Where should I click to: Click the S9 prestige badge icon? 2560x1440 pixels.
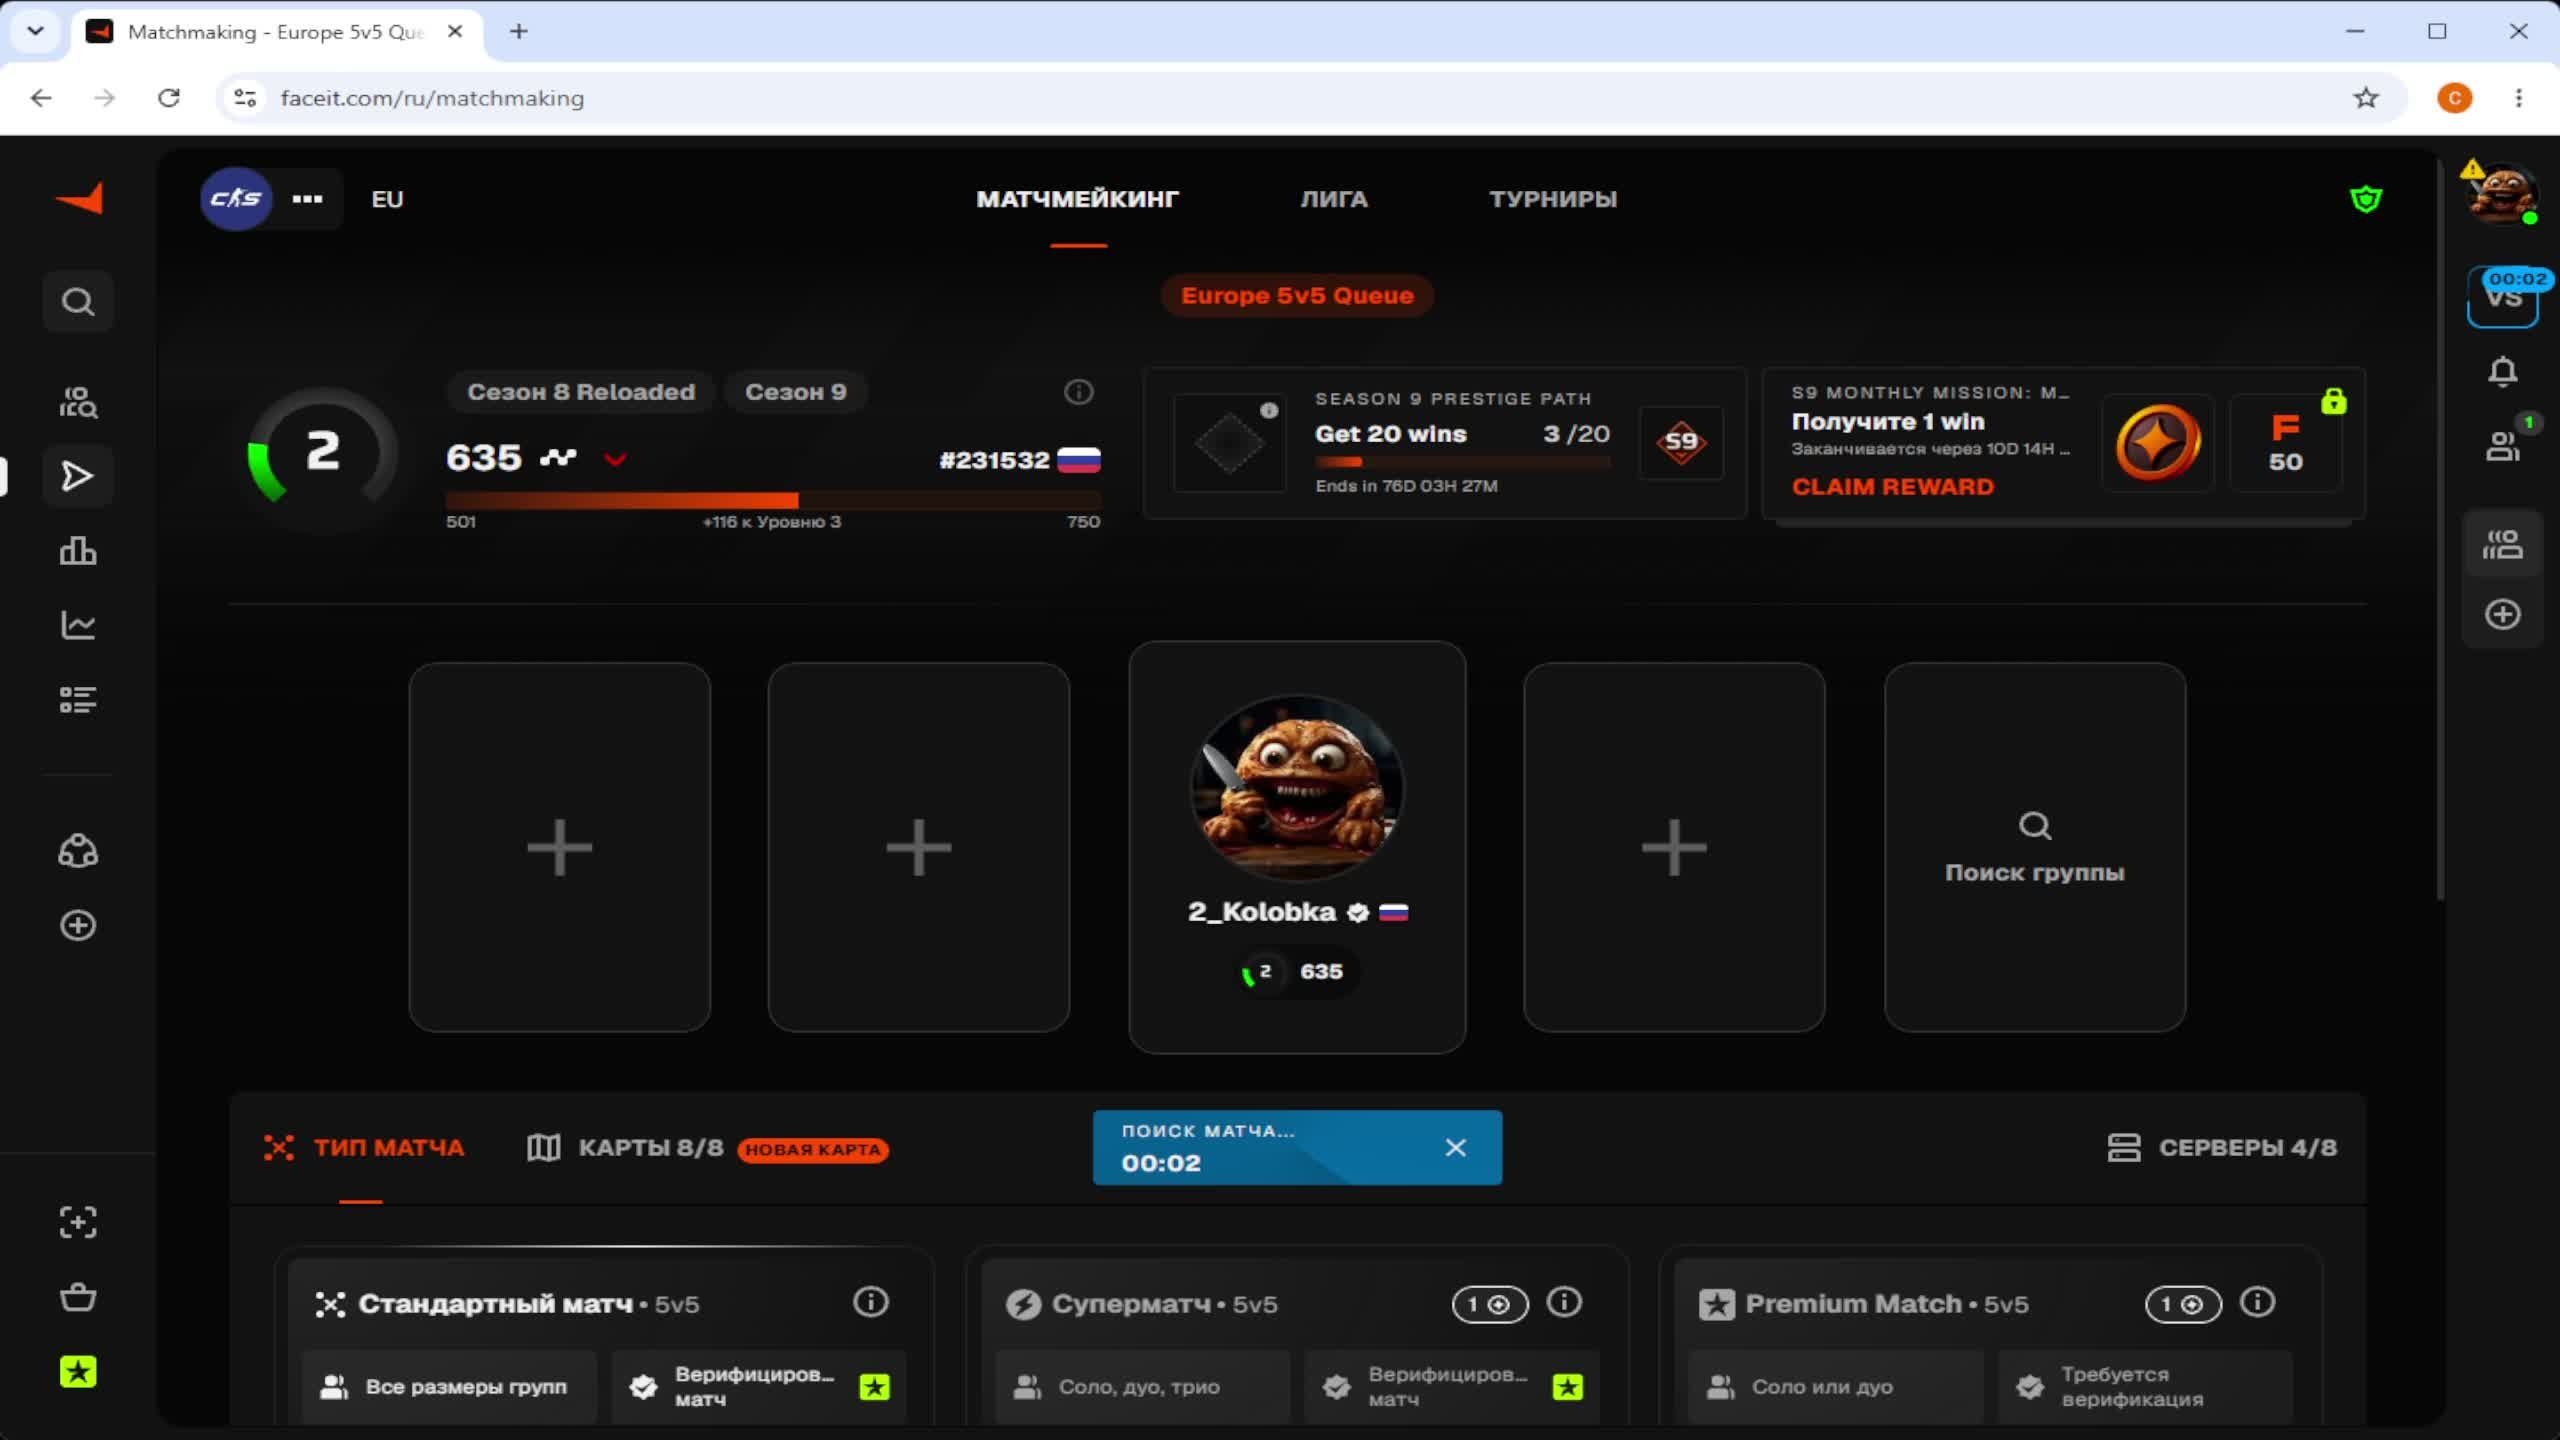(1681, 442)
